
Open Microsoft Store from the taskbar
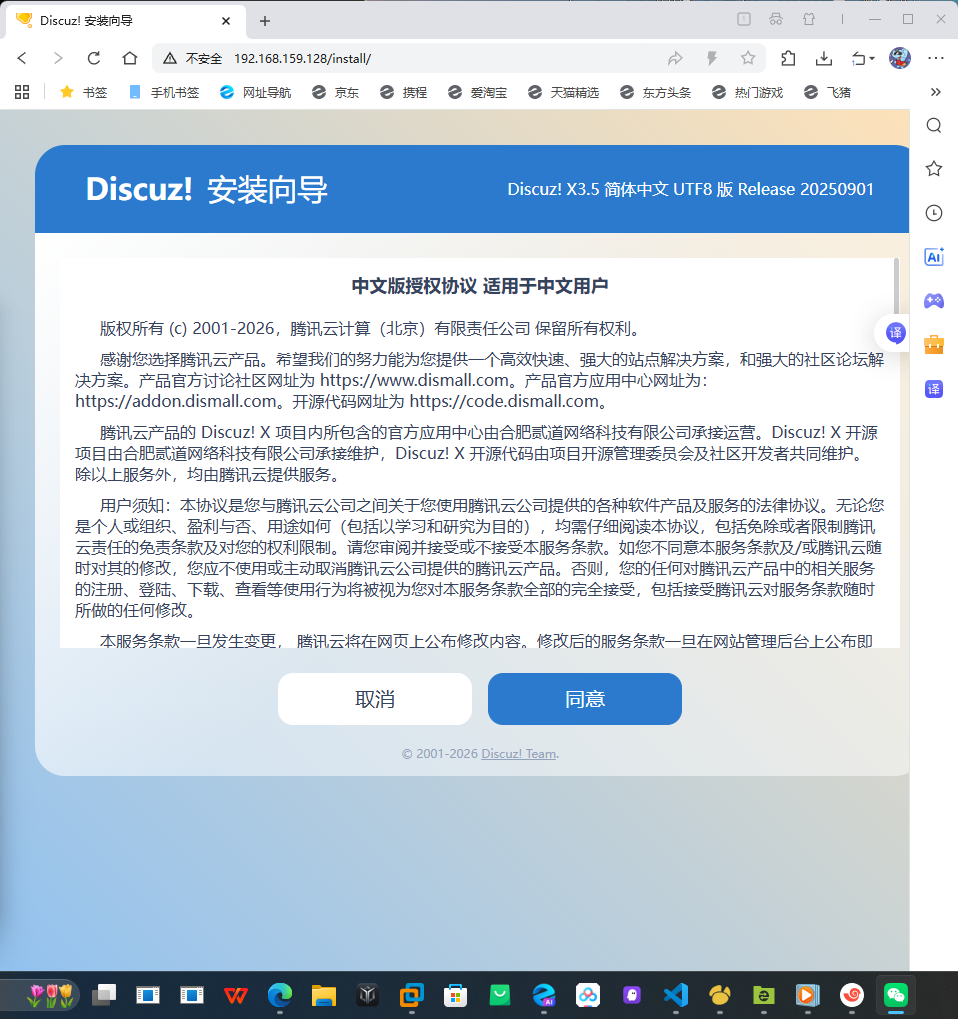(456, 995)
